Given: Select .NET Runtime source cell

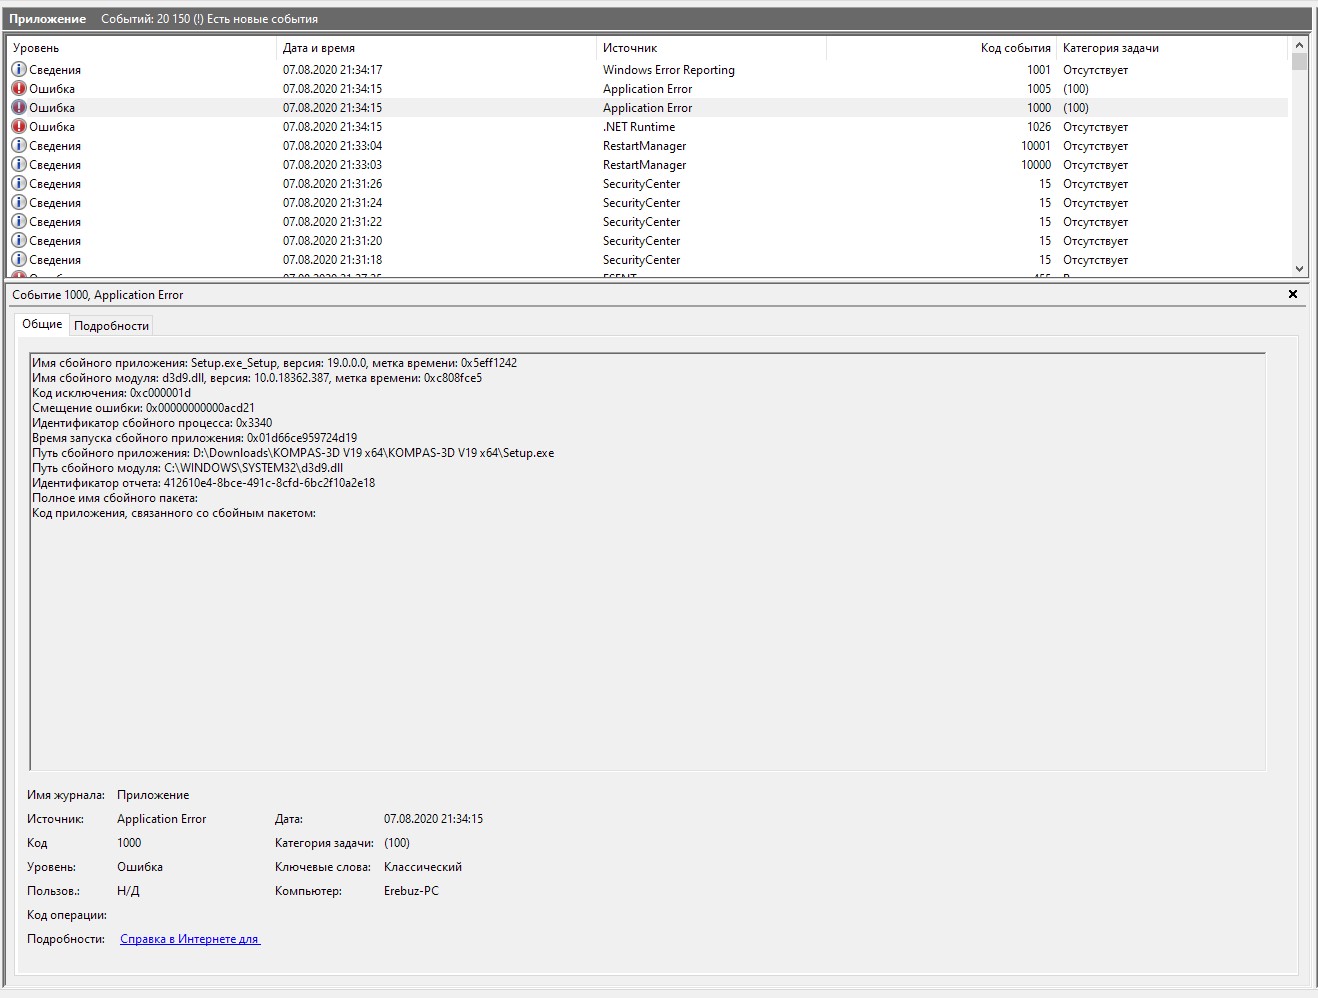Looking at the screenshot, I should [x=639, y=127].
